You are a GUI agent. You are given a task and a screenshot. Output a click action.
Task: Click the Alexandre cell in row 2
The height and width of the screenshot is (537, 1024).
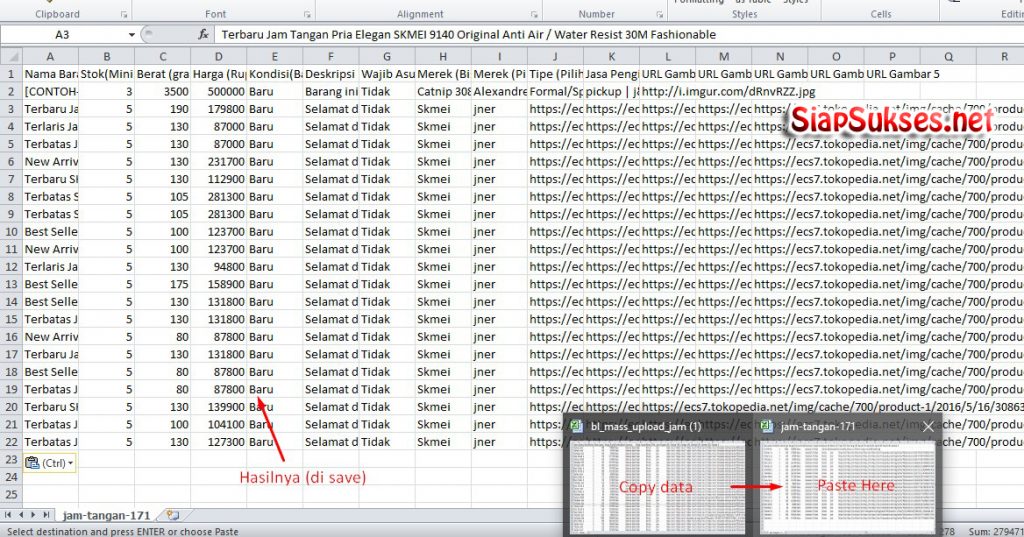tap(500, 91)
